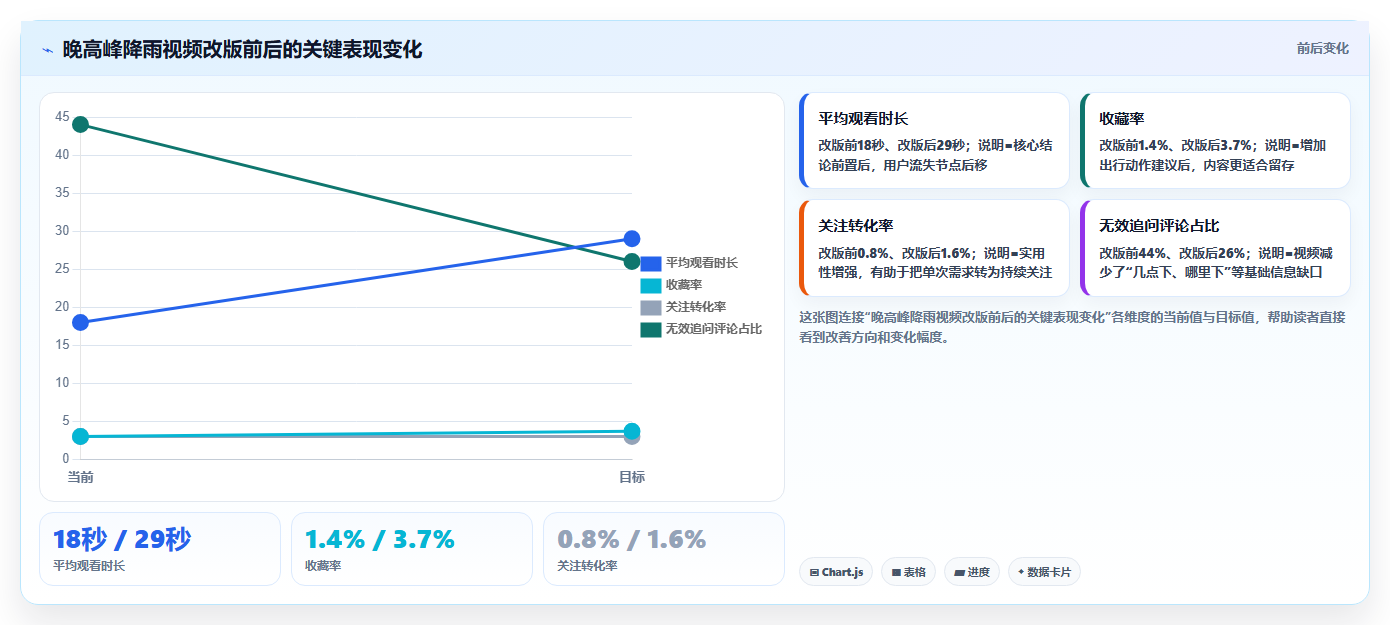The height and width of the screenshot is (625, 1390).
Task: Click the chart description paragraph text
Action: click(1072, 327)
